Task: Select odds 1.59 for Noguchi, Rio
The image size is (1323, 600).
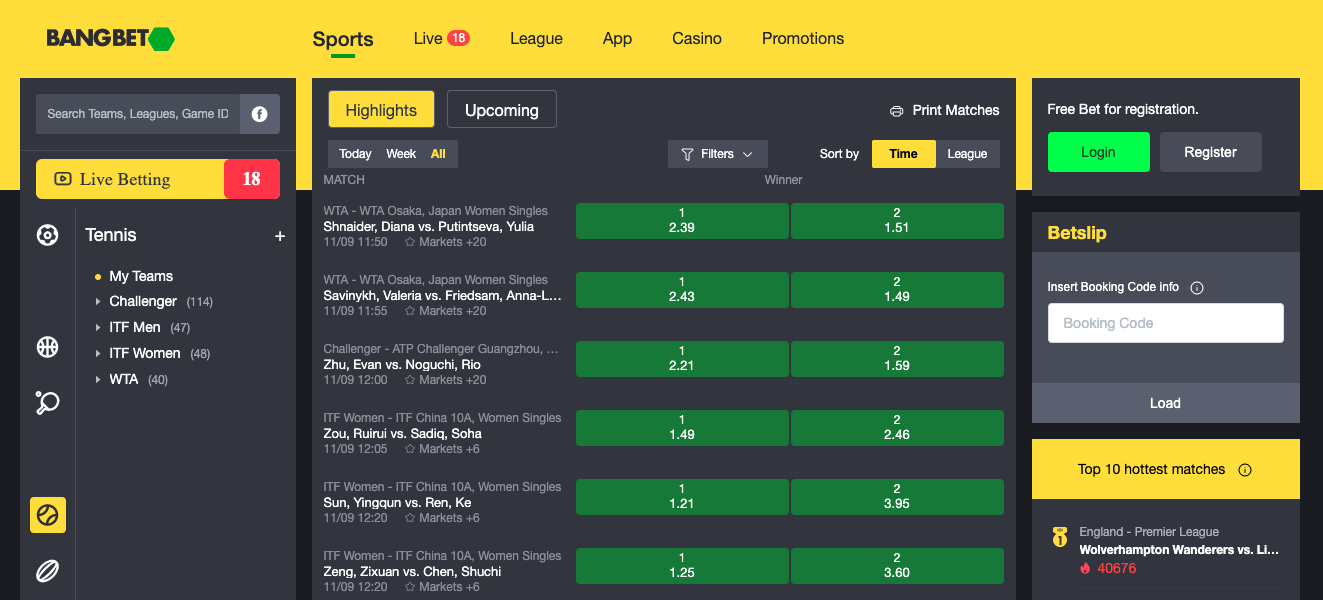Action: (897, 359)
